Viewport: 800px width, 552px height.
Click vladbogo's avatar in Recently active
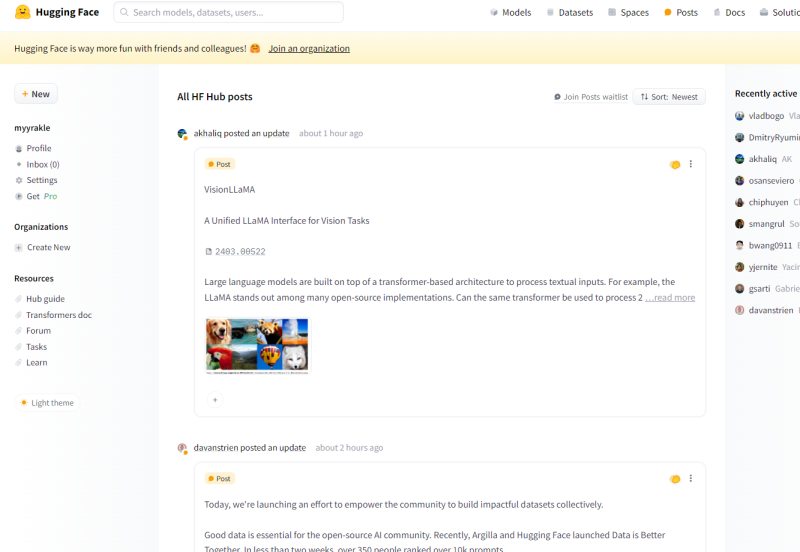pyautogui.click(x=739, y=116)
